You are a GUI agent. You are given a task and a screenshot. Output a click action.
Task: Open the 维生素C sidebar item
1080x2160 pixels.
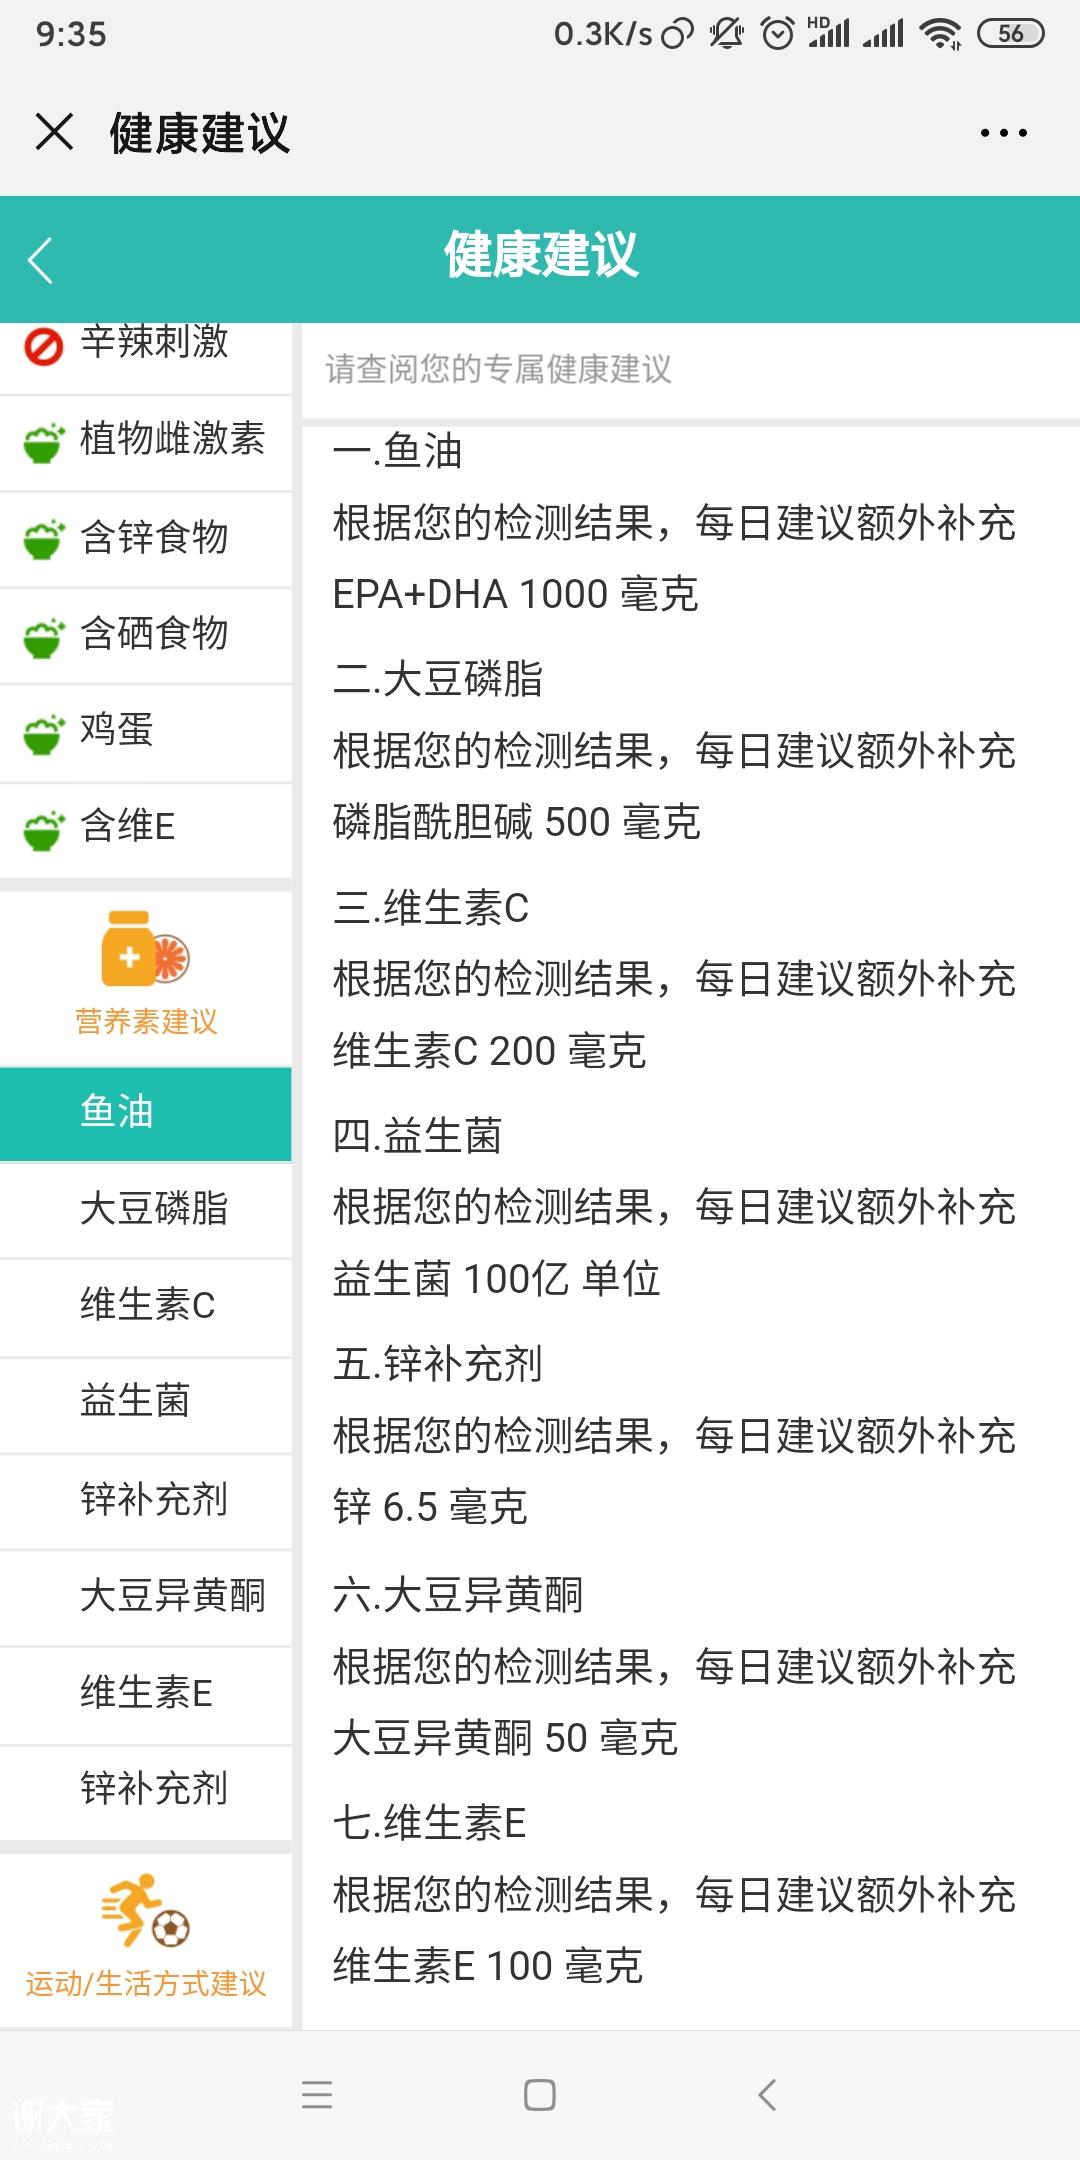pyautogui.click(x=146, y=1305)
